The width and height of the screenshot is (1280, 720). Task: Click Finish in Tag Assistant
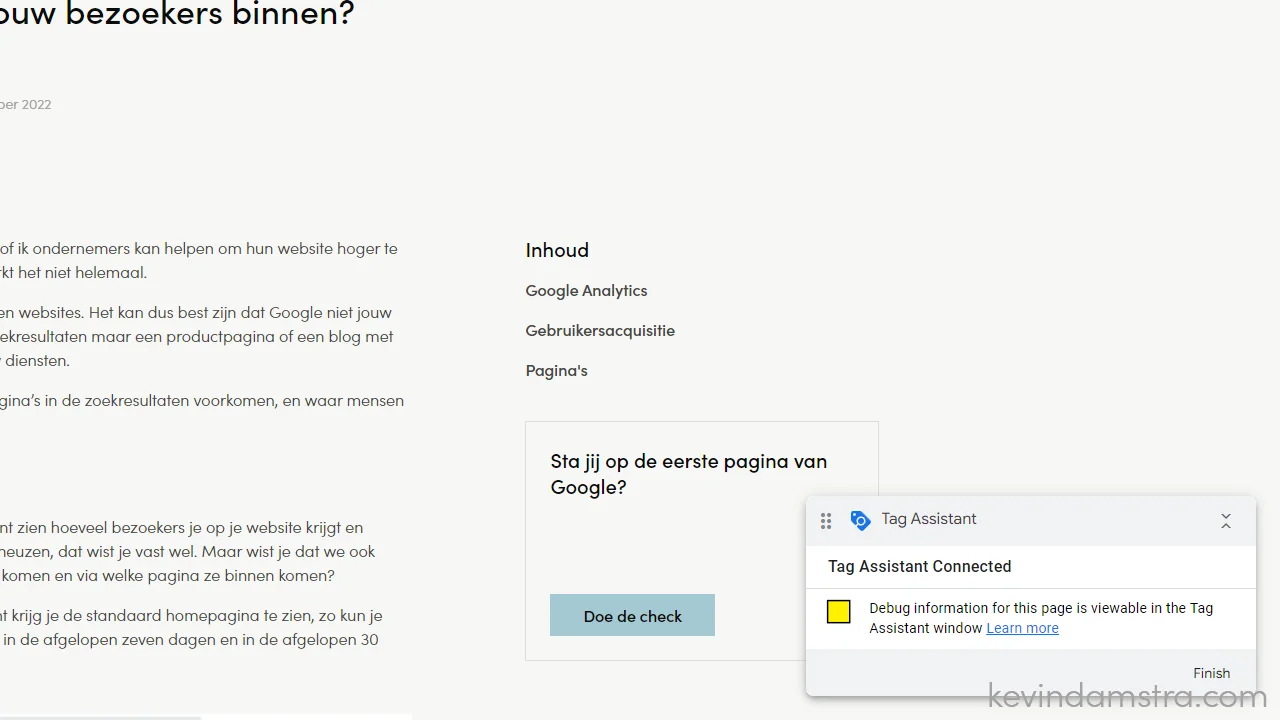pos(1211,673)
